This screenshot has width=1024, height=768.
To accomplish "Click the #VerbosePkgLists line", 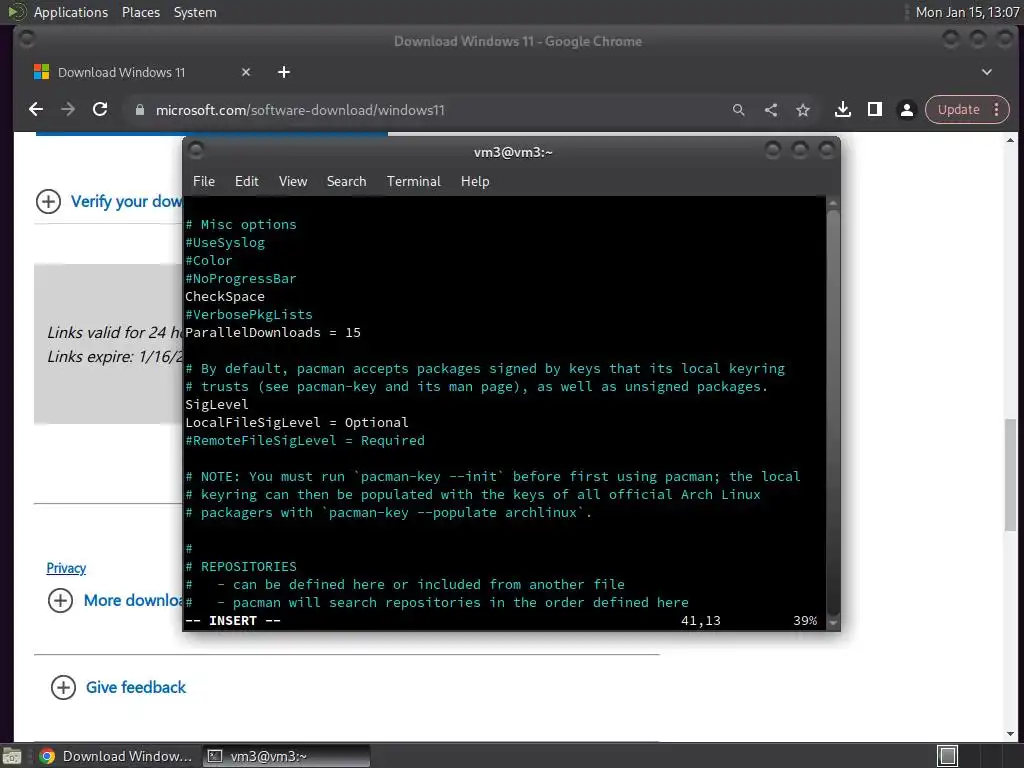I will [249, 315].
